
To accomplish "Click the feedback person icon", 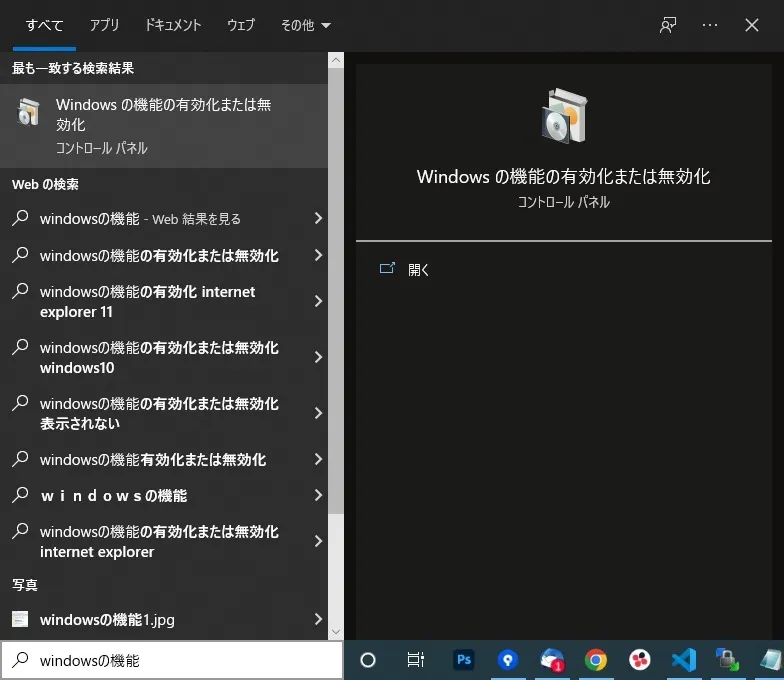I will pos(668,25).
